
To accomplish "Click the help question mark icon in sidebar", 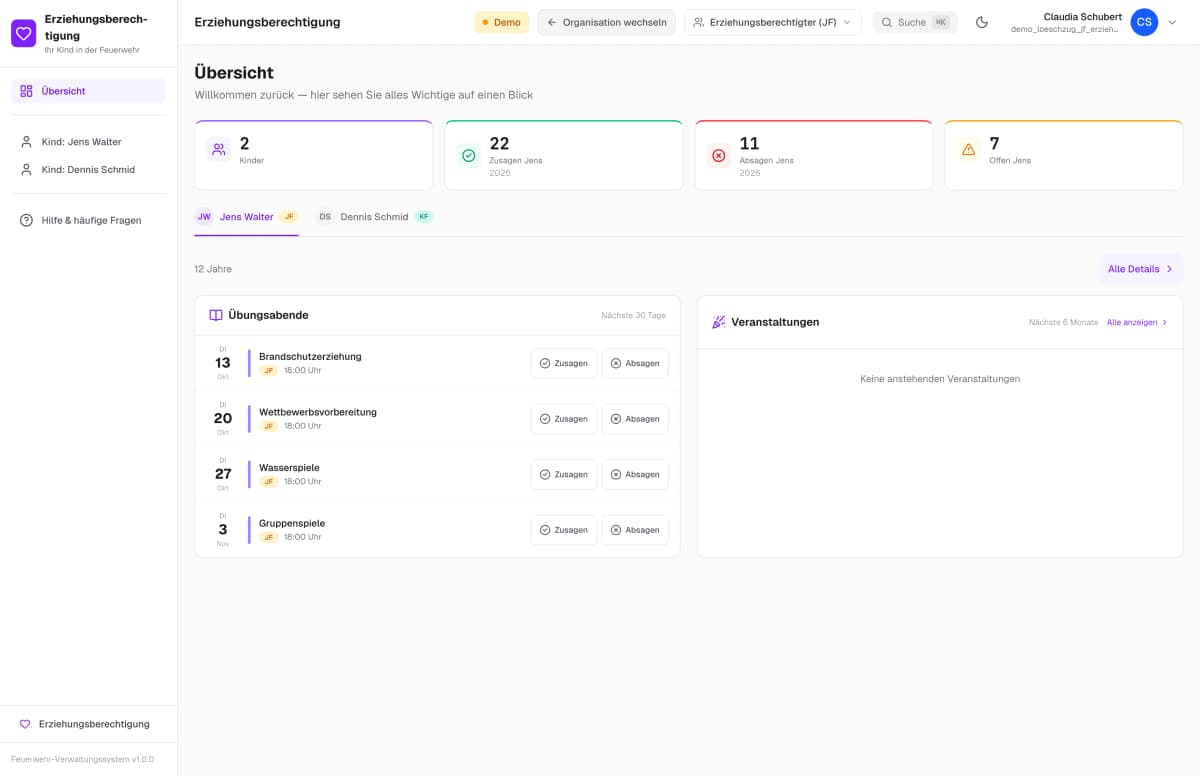I will pos(27,220).
